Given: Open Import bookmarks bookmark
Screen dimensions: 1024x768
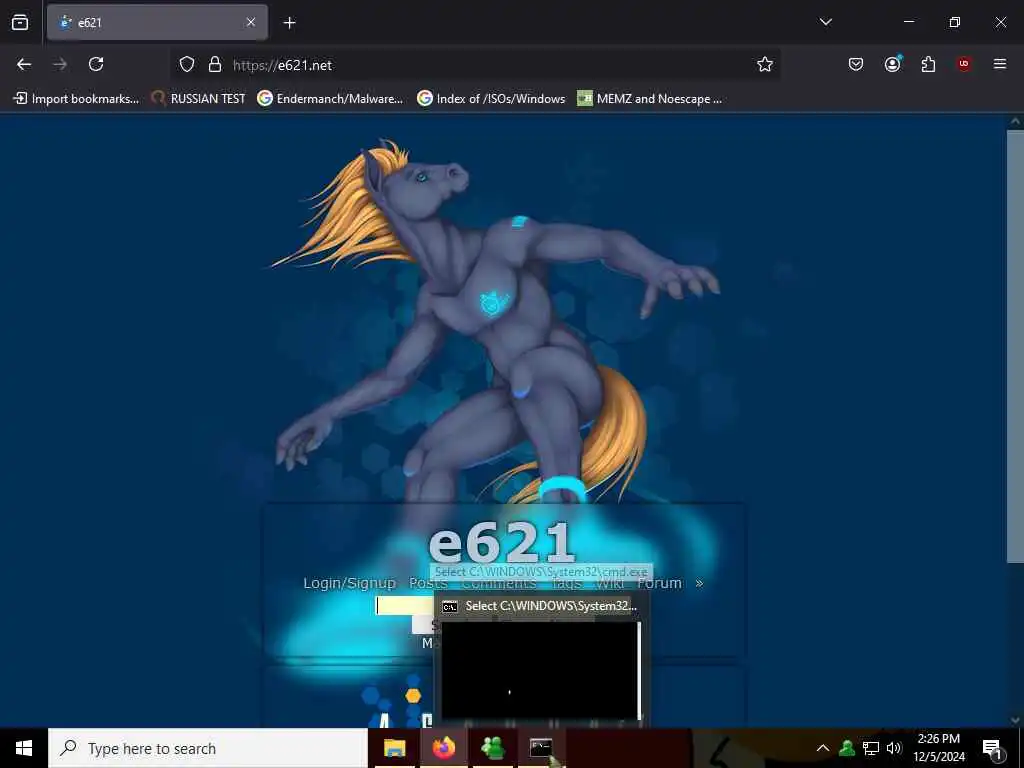Looking at the screenshot, I should coord(76,99).
